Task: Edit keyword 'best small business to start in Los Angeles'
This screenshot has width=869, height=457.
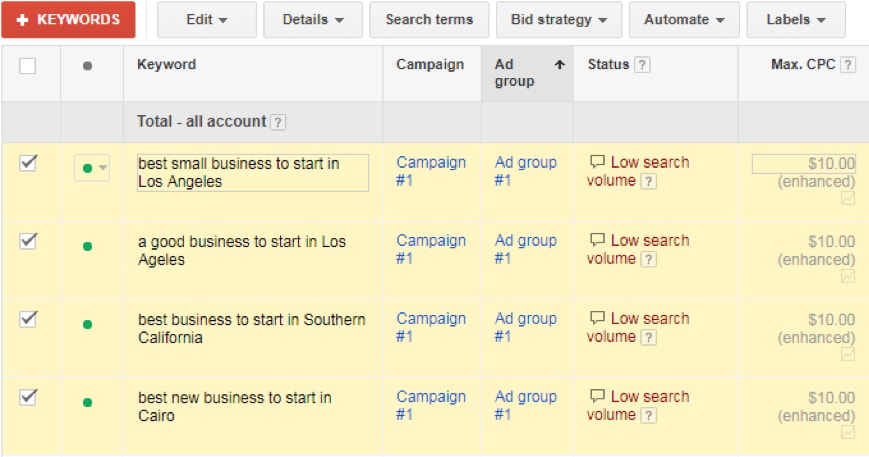Action: (x=253, y=173)
